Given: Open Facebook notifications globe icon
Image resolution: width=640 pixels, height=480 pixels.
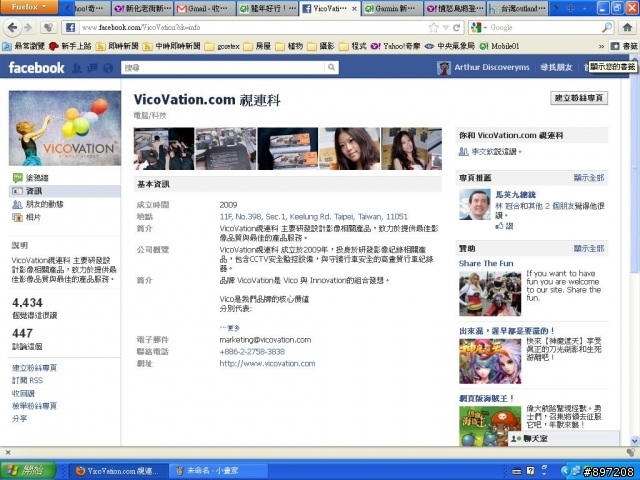Looking at the screenshot, I should tap(108, 68).
